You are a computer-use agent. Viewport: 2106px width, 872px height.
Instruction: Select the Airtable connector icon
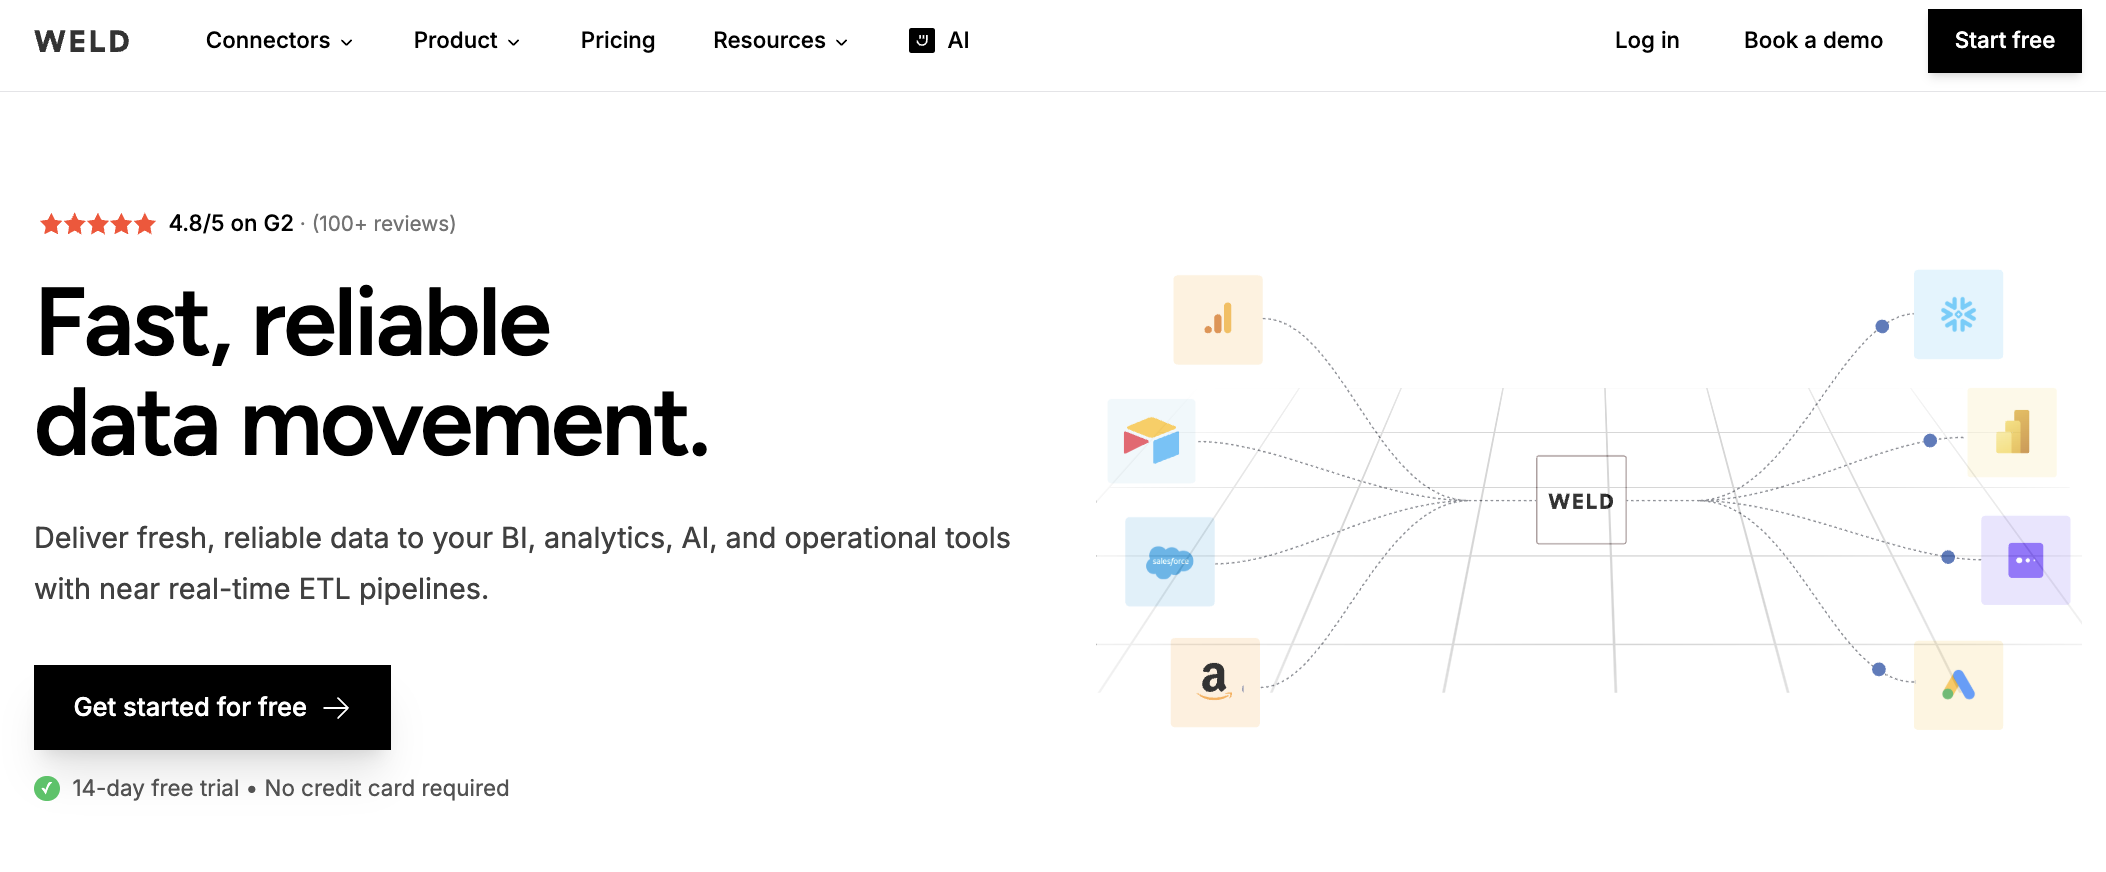1151,441
